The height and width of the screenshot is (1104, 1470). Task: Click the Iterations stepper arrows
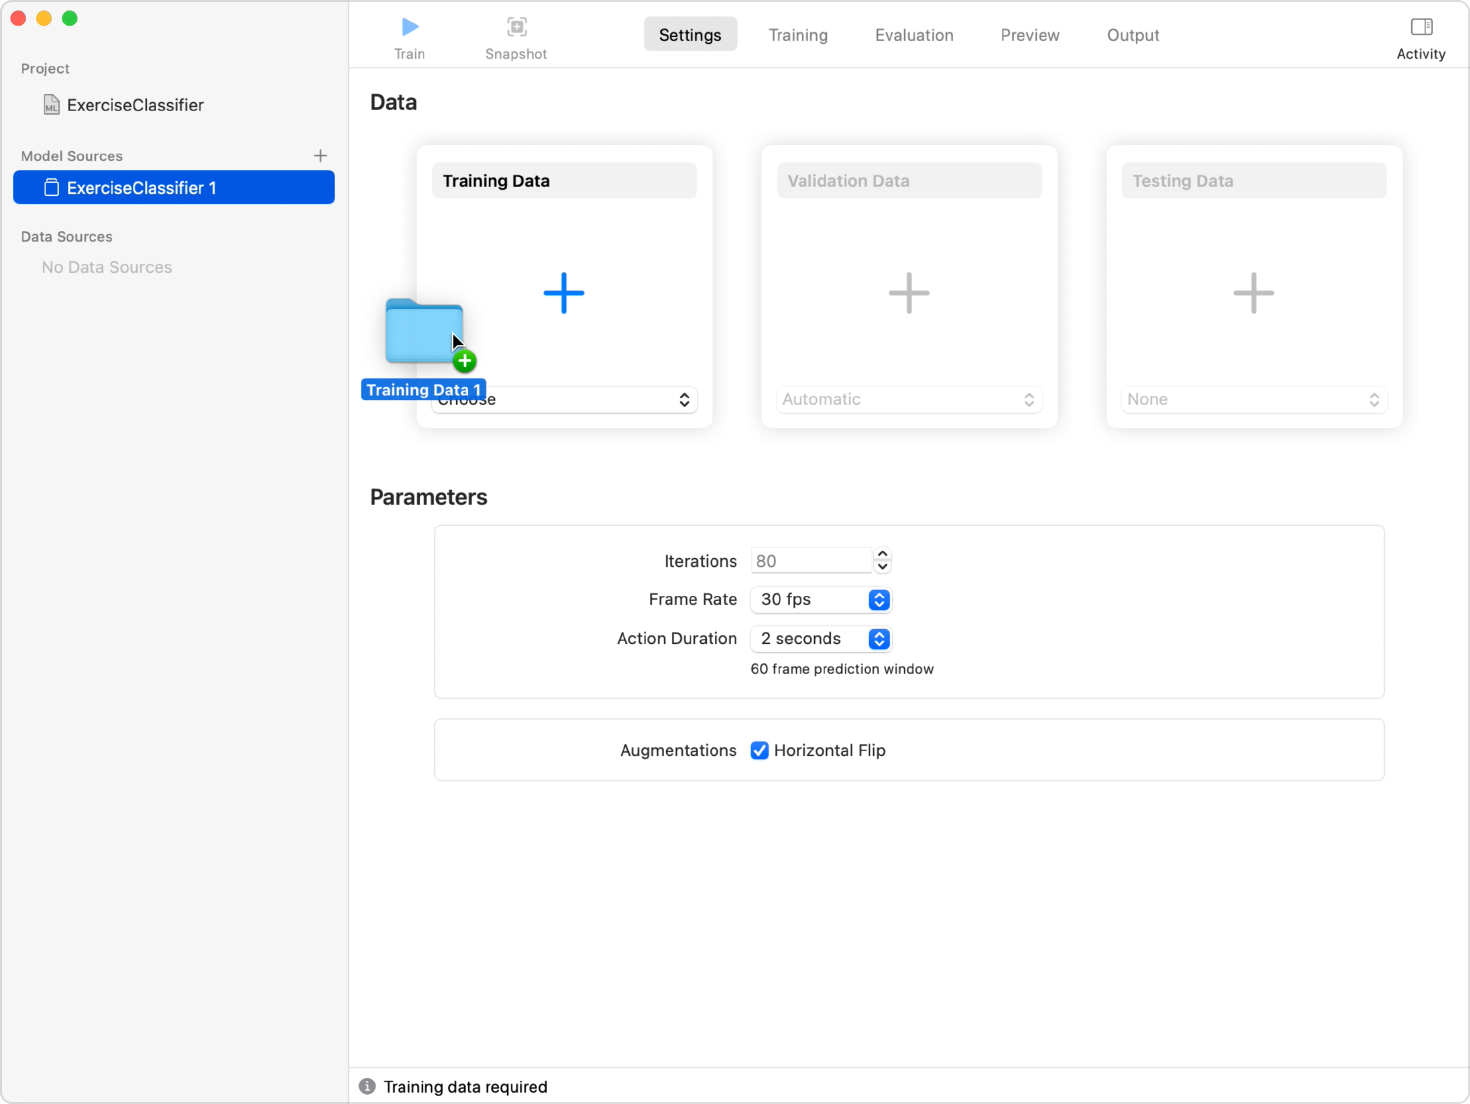click(882, 561)
